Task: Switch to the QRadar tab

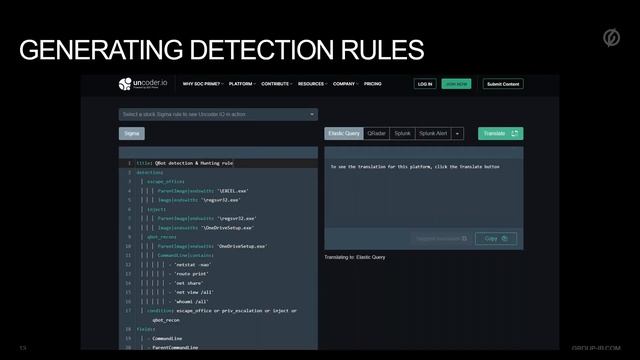Action: pos(376,133)
